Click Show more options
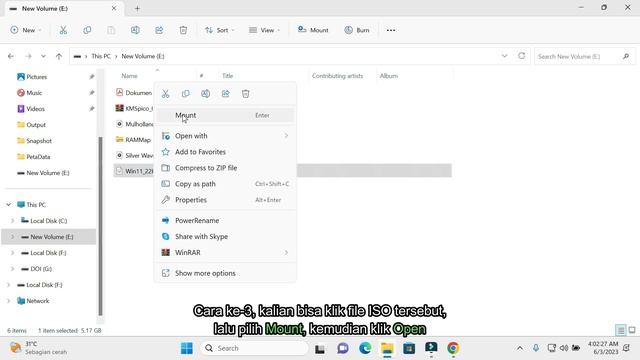640x360 pixels. (225, 273)
